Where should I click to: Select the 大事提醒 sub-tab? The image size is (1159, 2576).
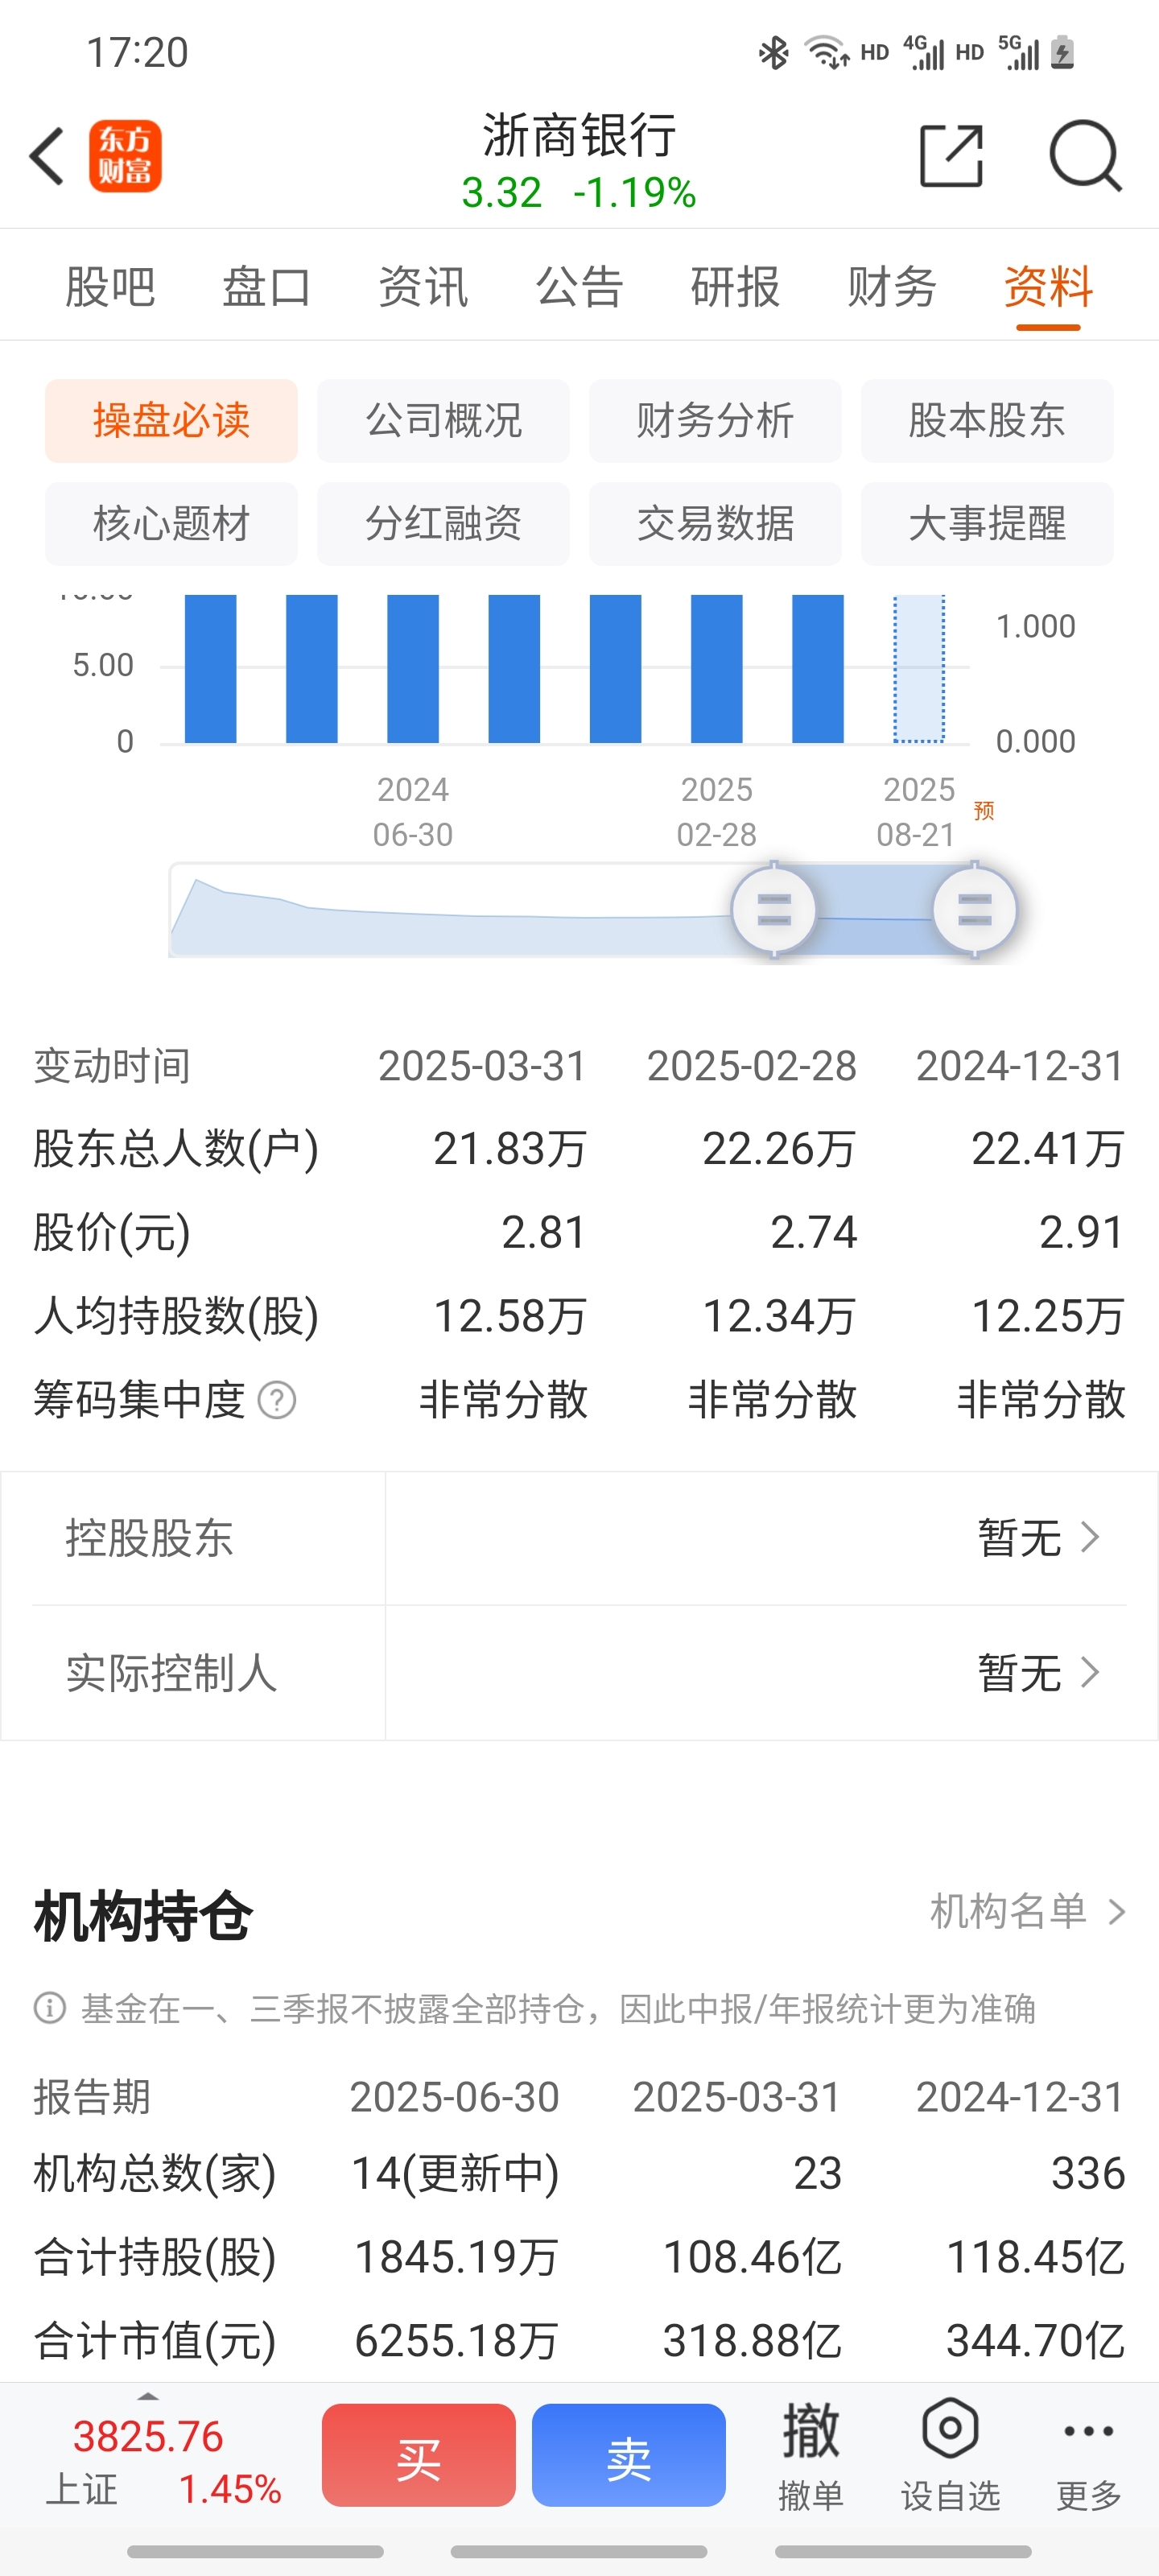click(x=987, y=524)
